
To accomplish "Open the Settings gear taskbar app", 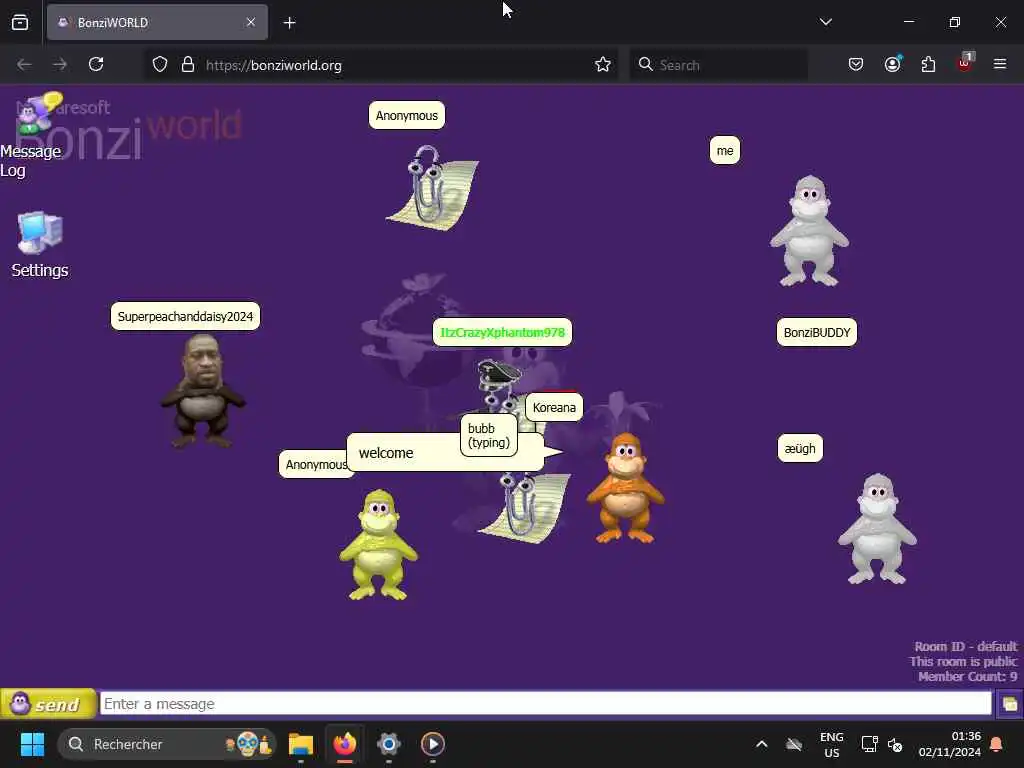I will (x=389, y=744).
